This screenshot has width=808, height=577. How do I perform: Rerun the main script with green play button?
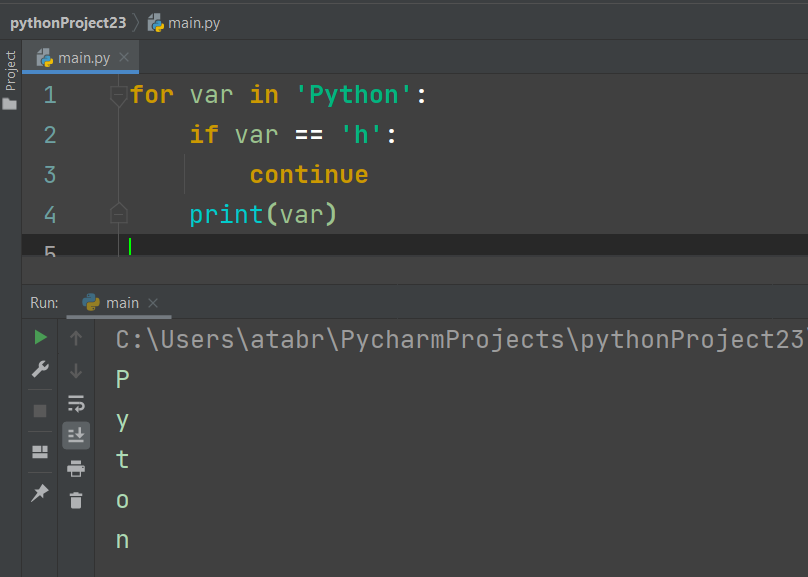(x=40, y=338)
